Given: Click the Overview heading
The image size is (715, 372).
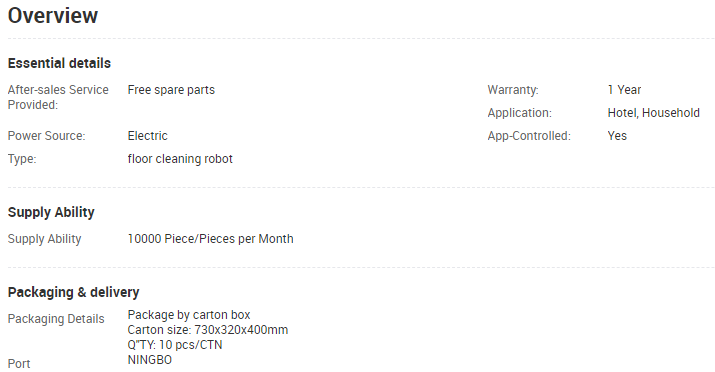Looking at the screenshot, I should pyautogui.click(x=53, y=15).
